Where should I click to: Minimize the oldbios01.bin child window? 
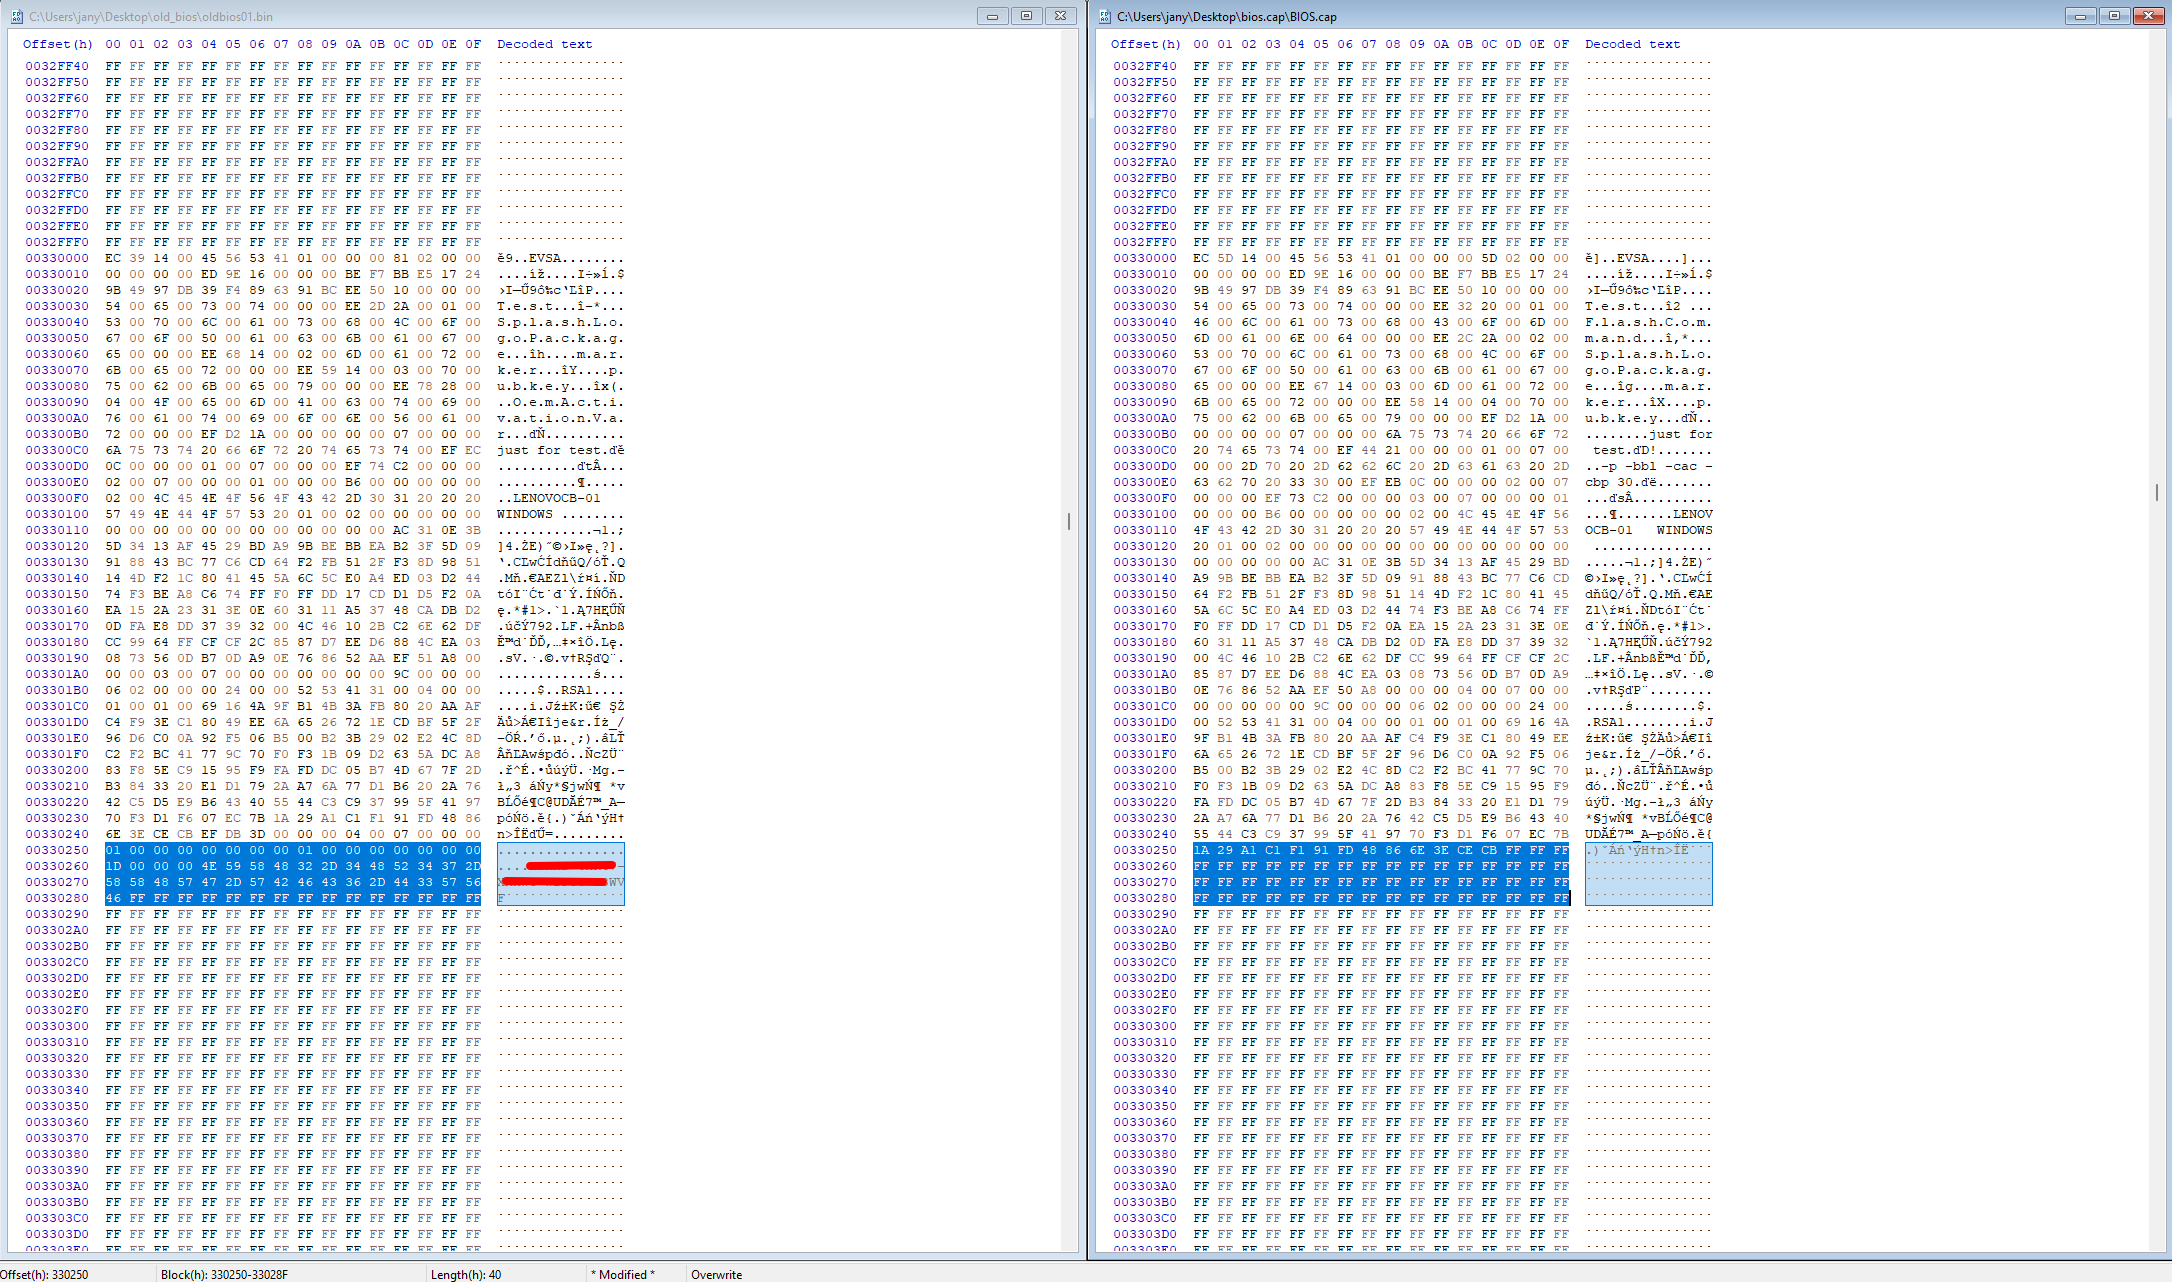(x=992, y=16)
